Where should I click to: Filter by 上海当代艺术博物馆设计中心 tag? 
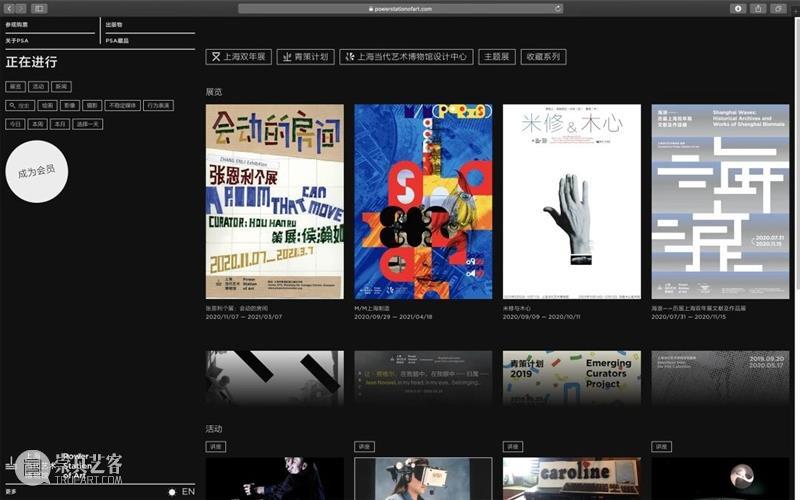pyautogui.click(x=406, y=57)
